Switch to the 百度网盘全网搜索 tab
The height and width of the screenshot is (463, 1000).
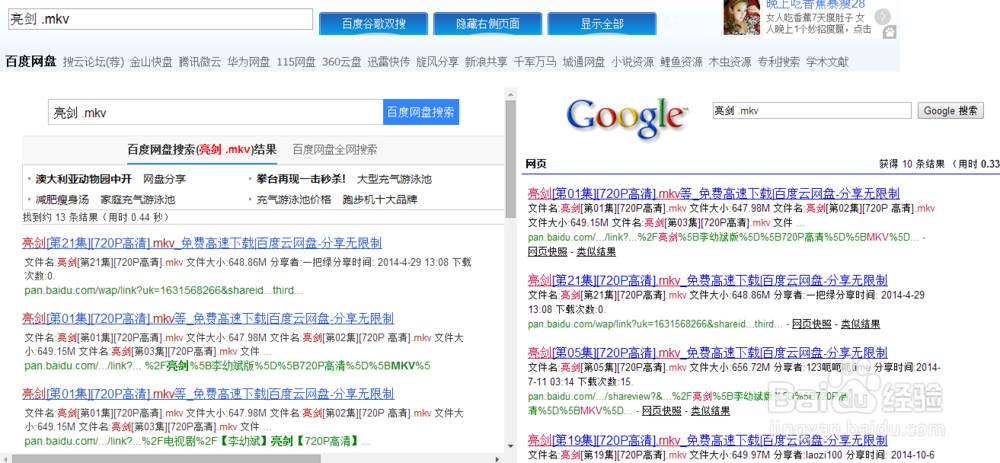click(x=335, y=150)
